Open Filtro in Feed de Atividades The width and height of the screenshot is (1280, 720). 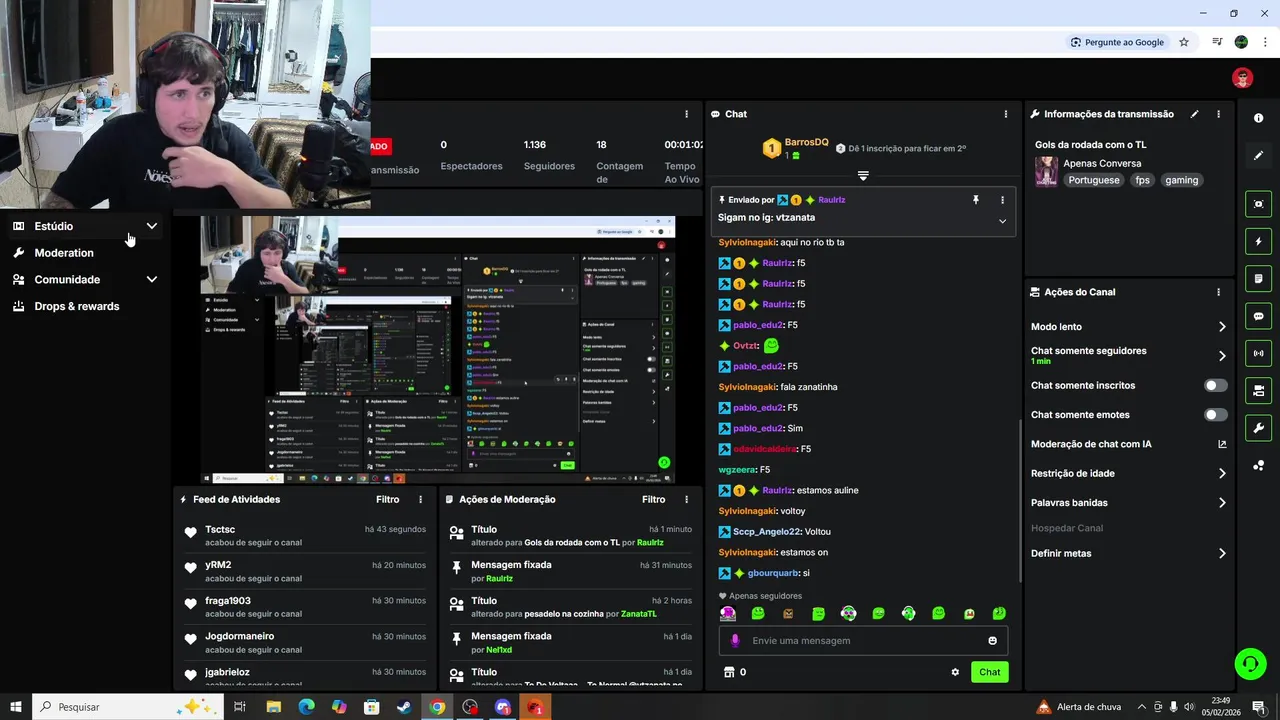coord(387,499)
